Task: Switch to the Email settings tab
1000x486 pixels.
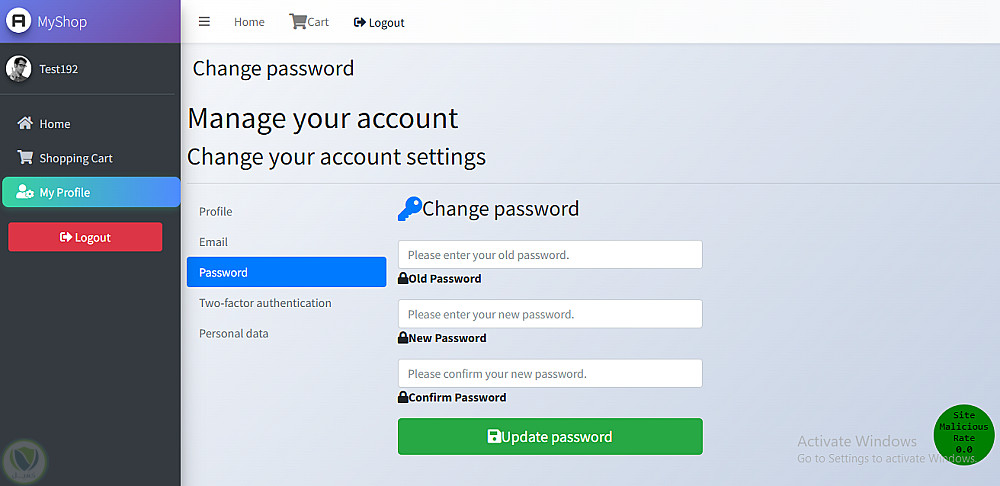Action: 213,242
